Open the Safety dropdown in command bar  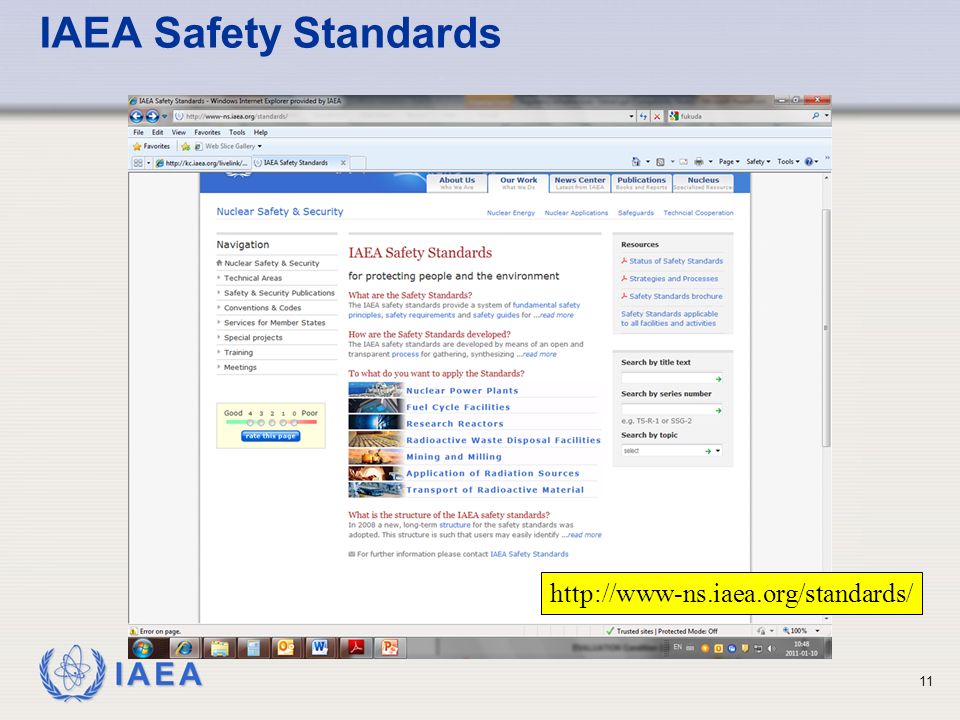(759, 162)
